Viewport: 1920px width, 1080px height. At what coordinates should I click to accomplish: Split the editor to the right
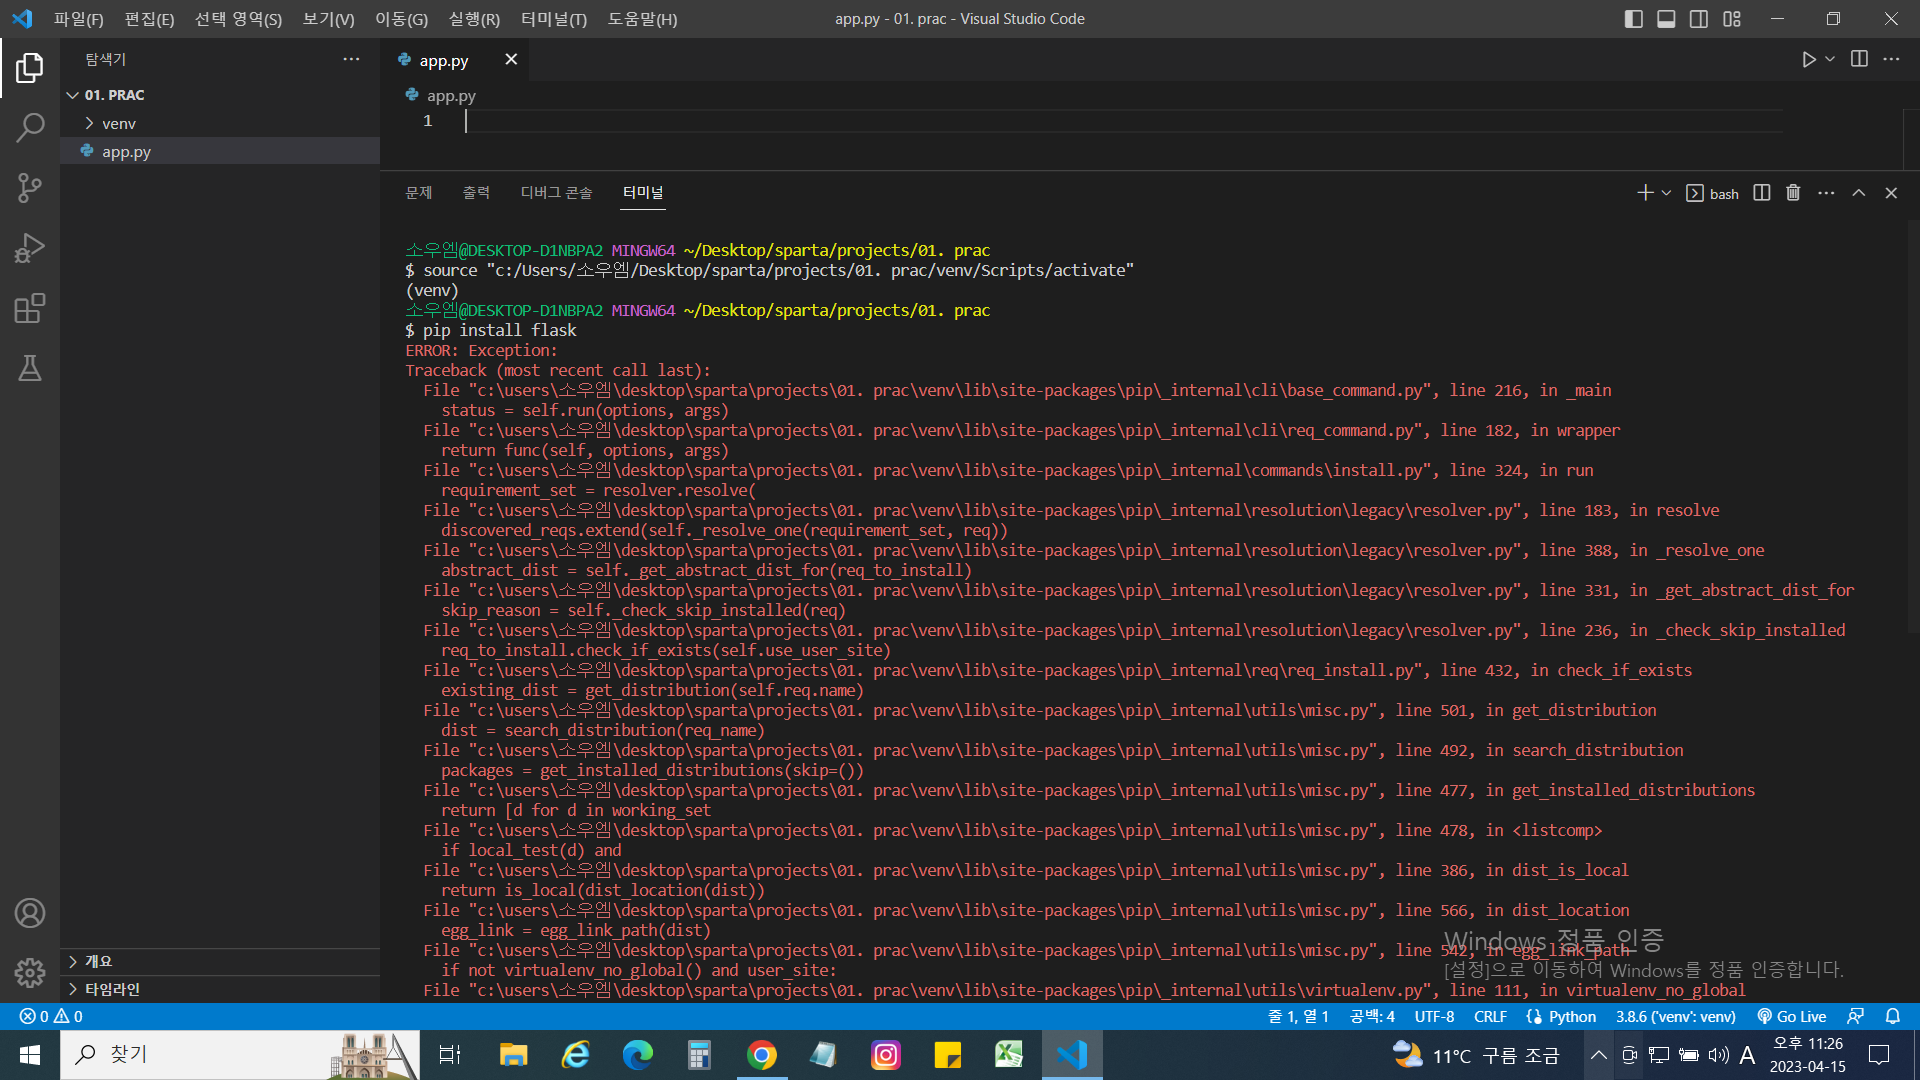(x=1859, y=59)
